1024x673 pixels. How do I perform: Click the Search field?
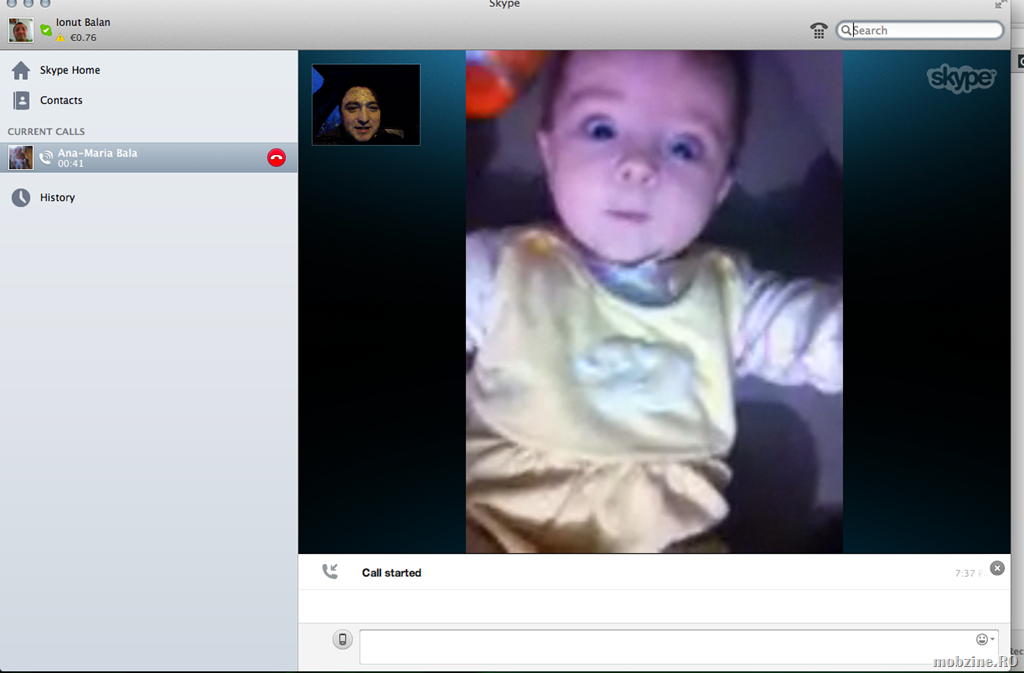[x=920, y=30]
